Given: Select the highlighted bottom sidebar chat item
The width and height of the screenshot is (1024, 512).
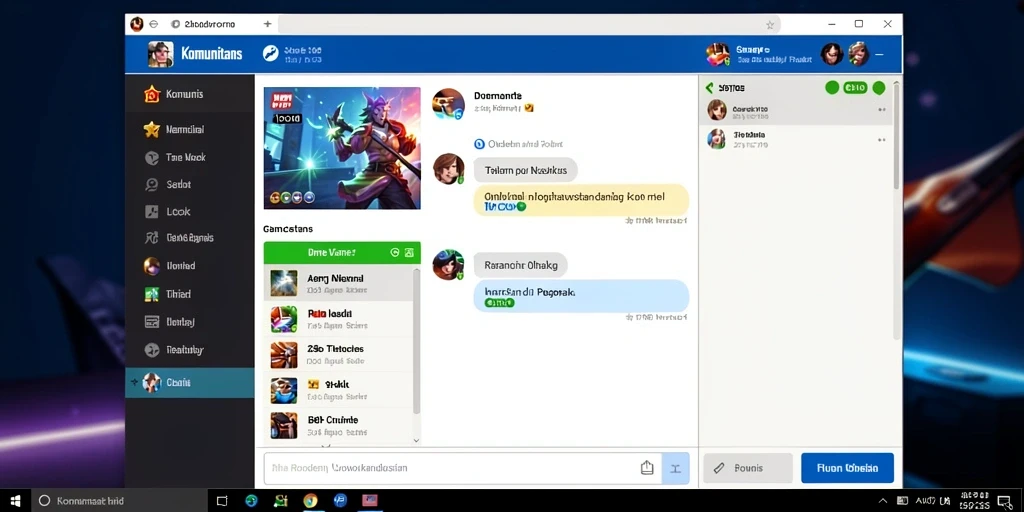Looking at the screenshot, I should [x=189, y=383].
